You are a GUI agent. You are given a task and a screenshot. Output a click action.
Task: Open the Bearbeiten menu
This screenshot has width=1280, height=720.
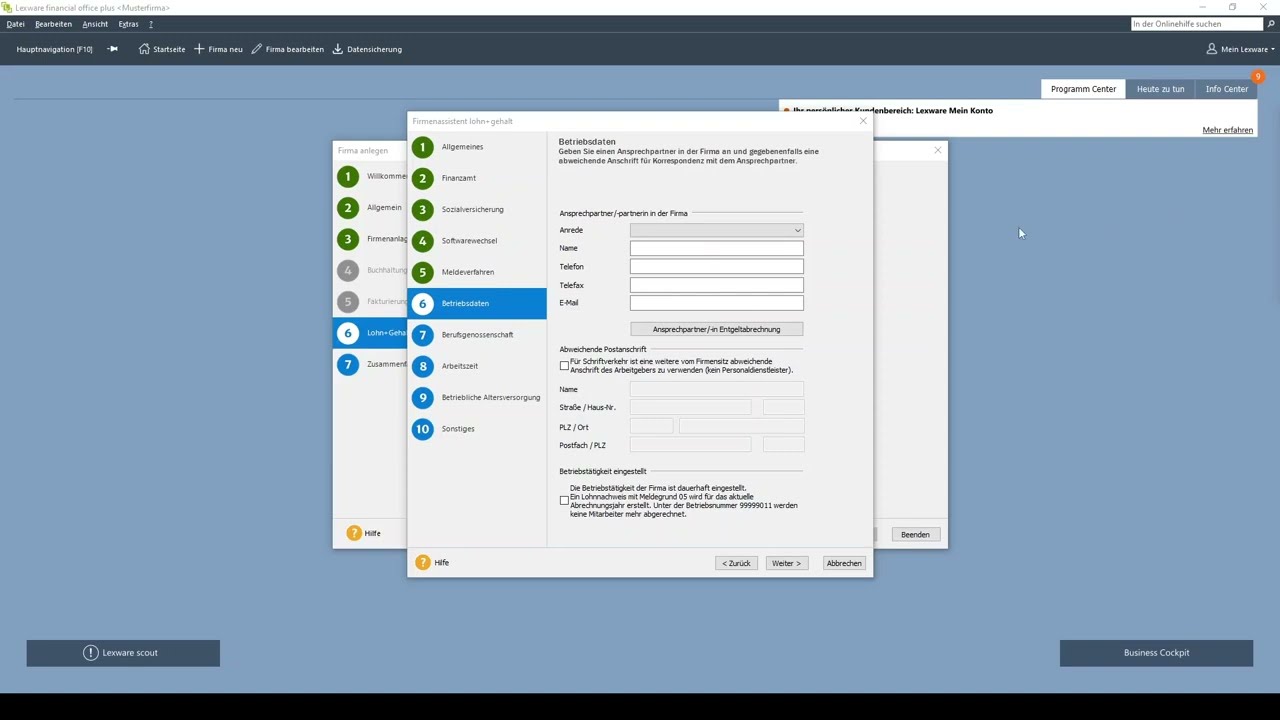53,24
